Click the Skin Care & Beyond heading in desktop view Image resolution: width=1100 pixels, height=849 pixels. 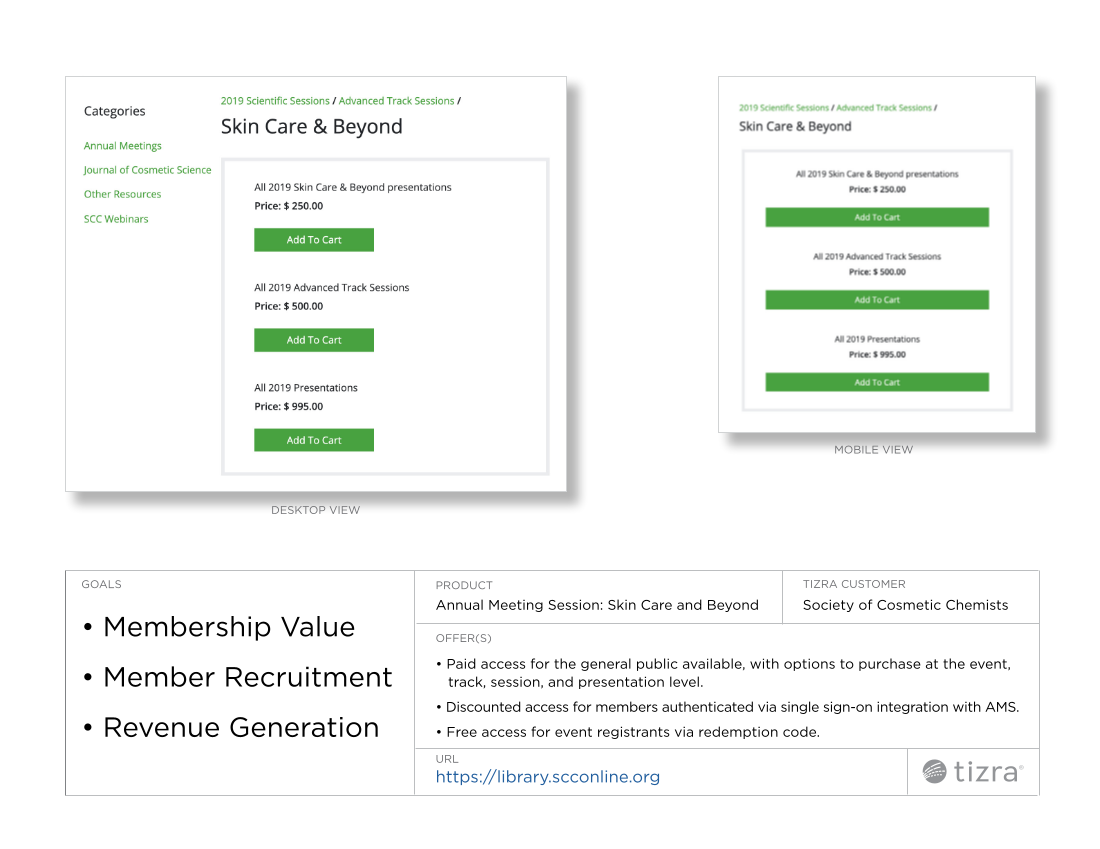pyautogui.click(x=312, y=127)
